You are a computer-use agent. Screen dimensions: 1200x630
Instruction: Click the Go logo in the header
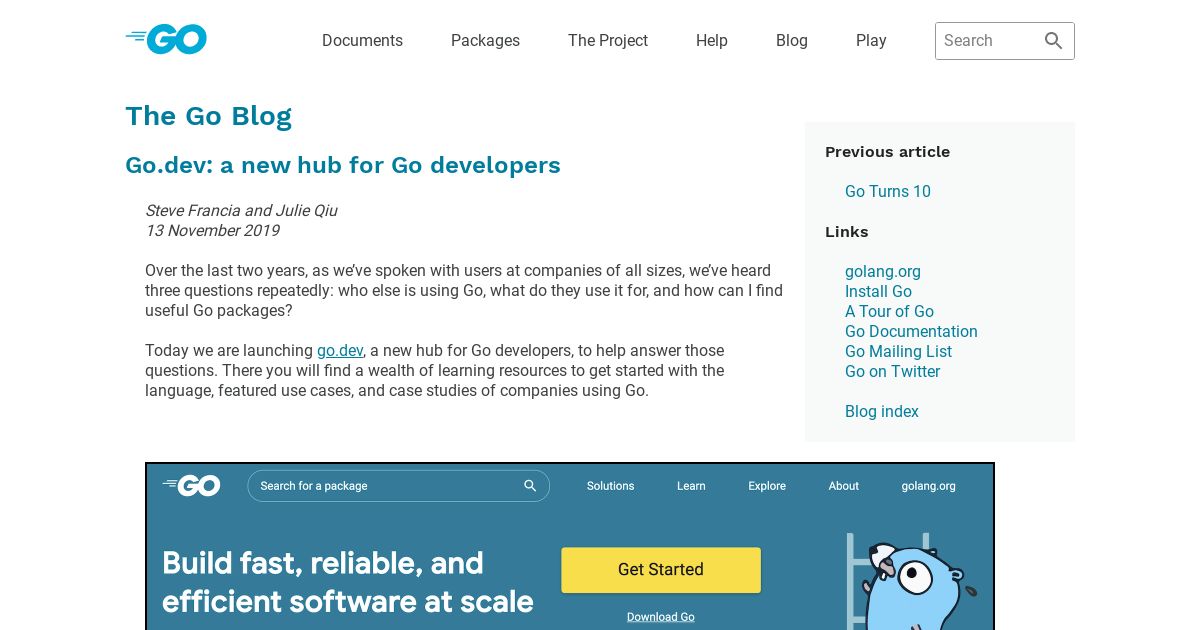166,39
